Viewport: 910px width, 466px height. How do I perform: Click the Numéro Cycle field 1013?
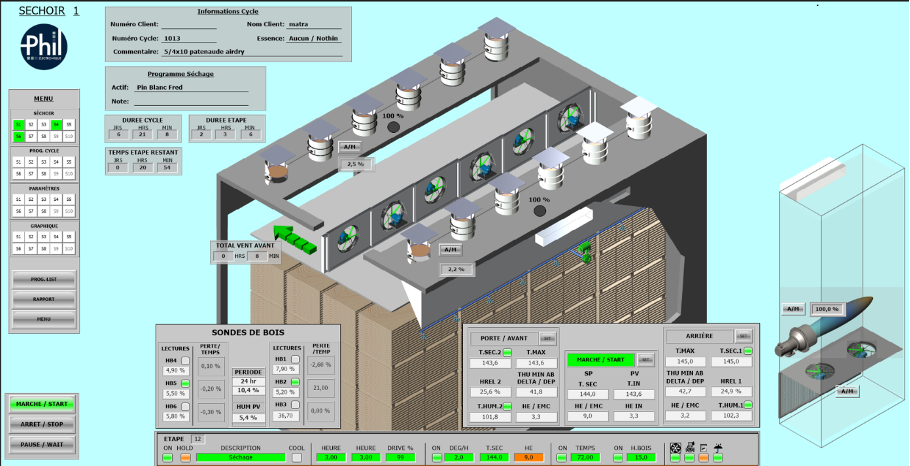point(189,39)
